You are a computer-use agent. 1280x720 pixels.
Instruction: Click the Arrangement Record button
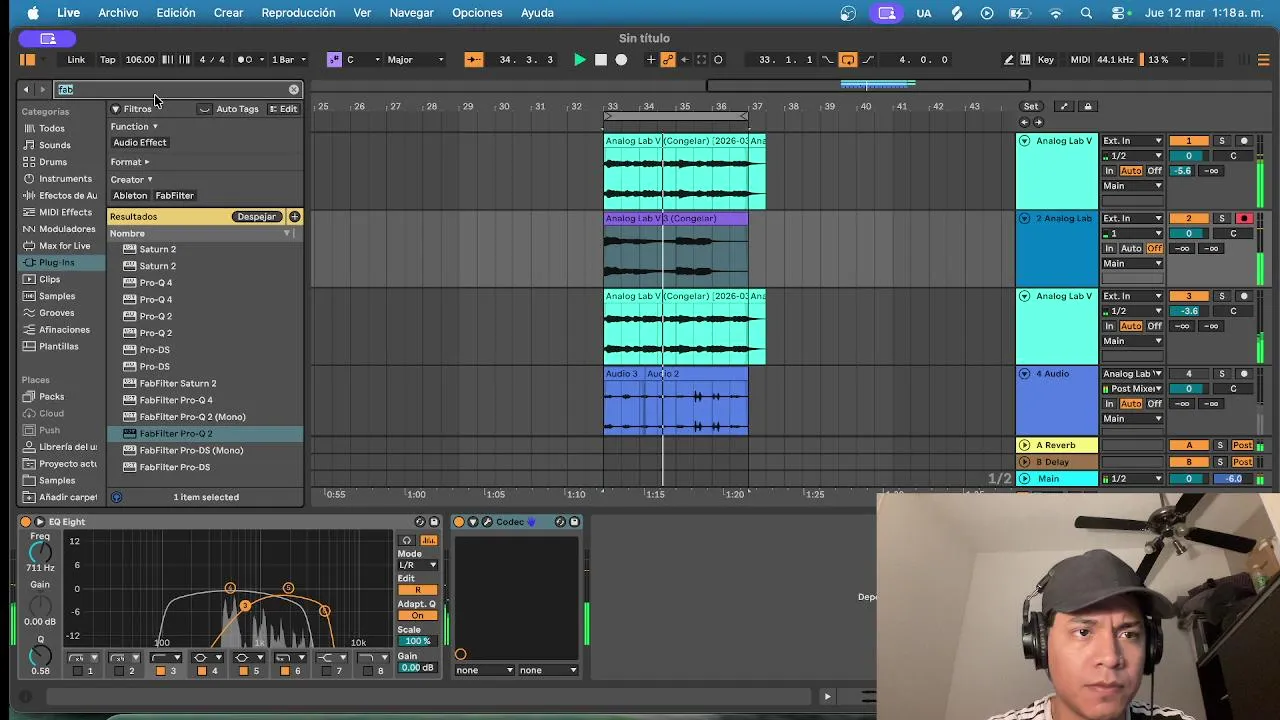[x=621, y=60]
